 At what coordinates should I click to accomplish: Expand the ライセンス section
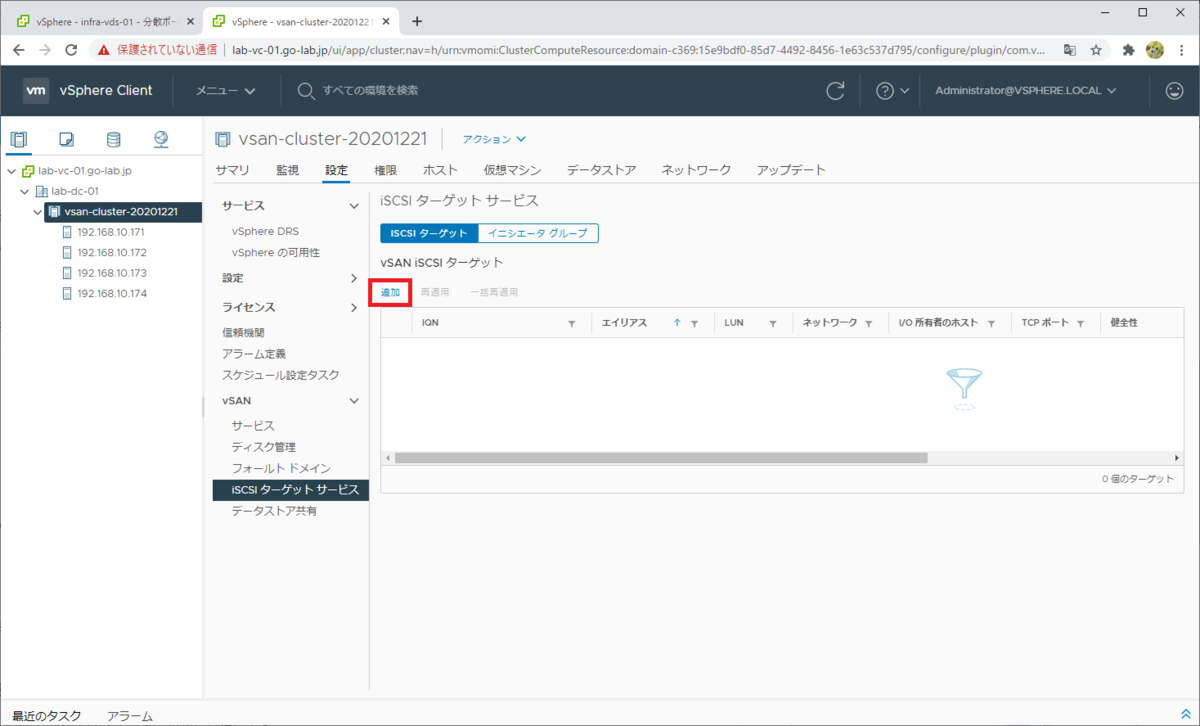coord(353,308)
